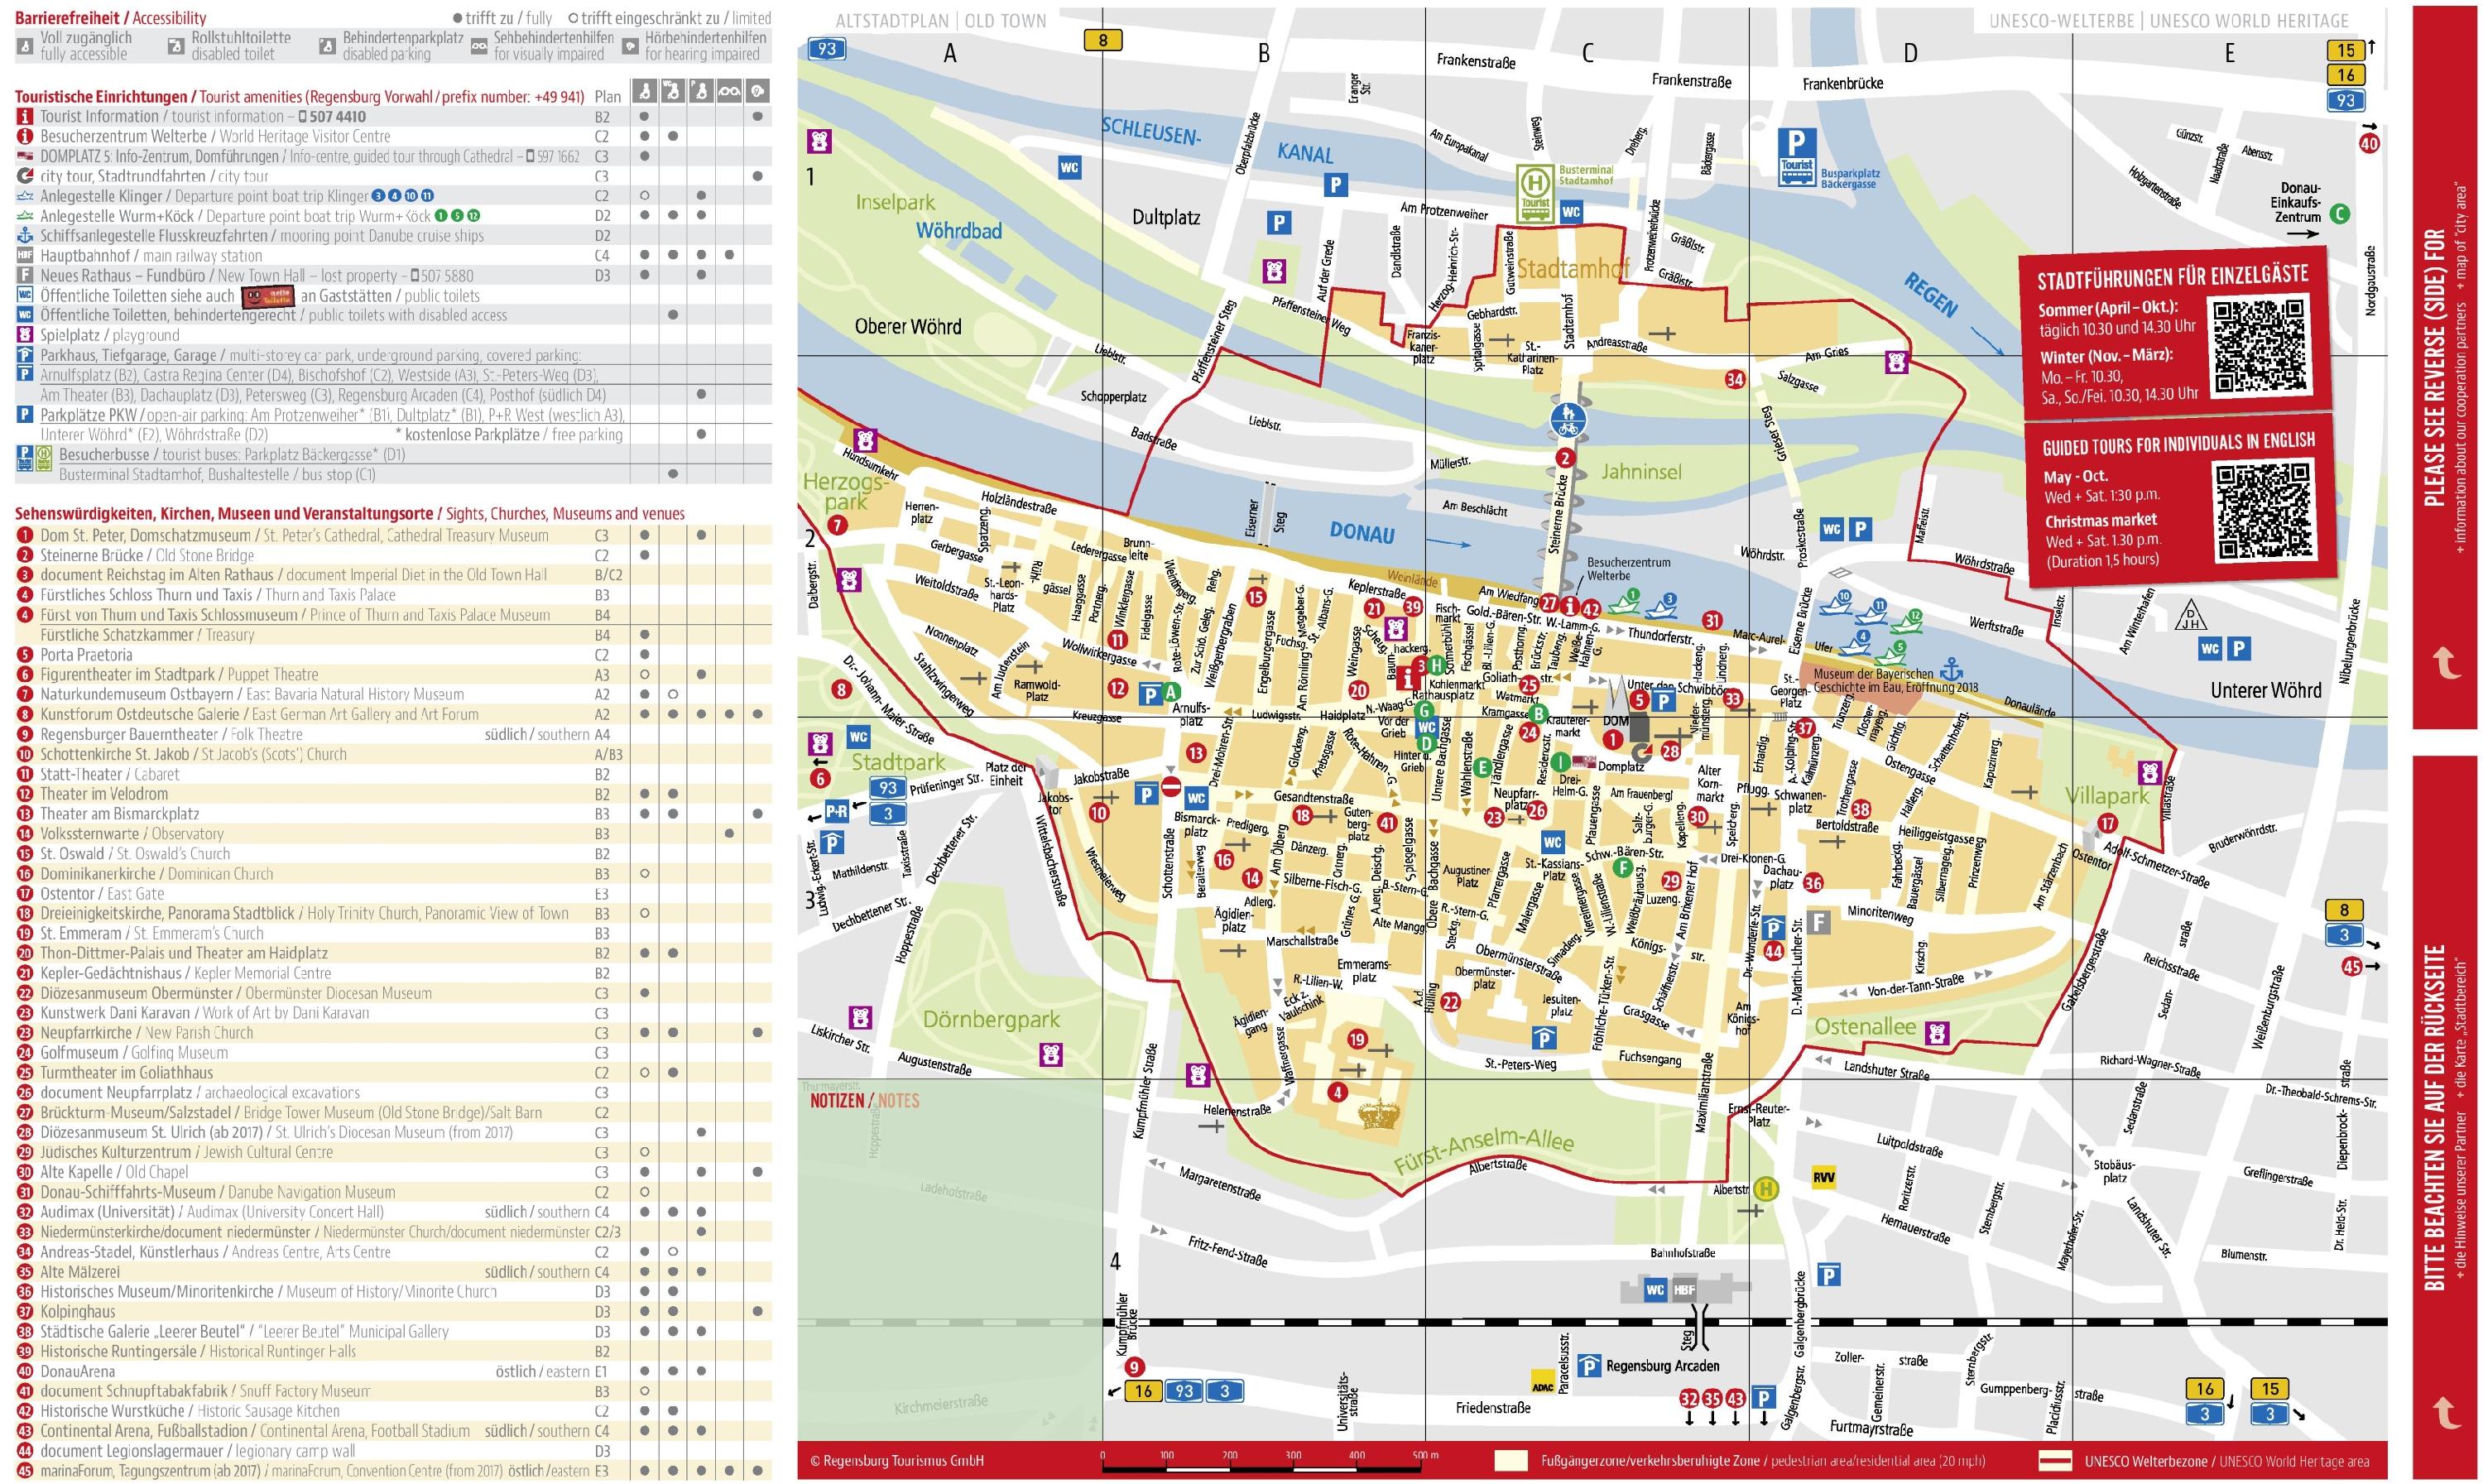The width and height of the screenshot is (2483, 1484).
Task: Click the UNESCO Welterbezone legend swatch
Action: coord(2055,1461)
